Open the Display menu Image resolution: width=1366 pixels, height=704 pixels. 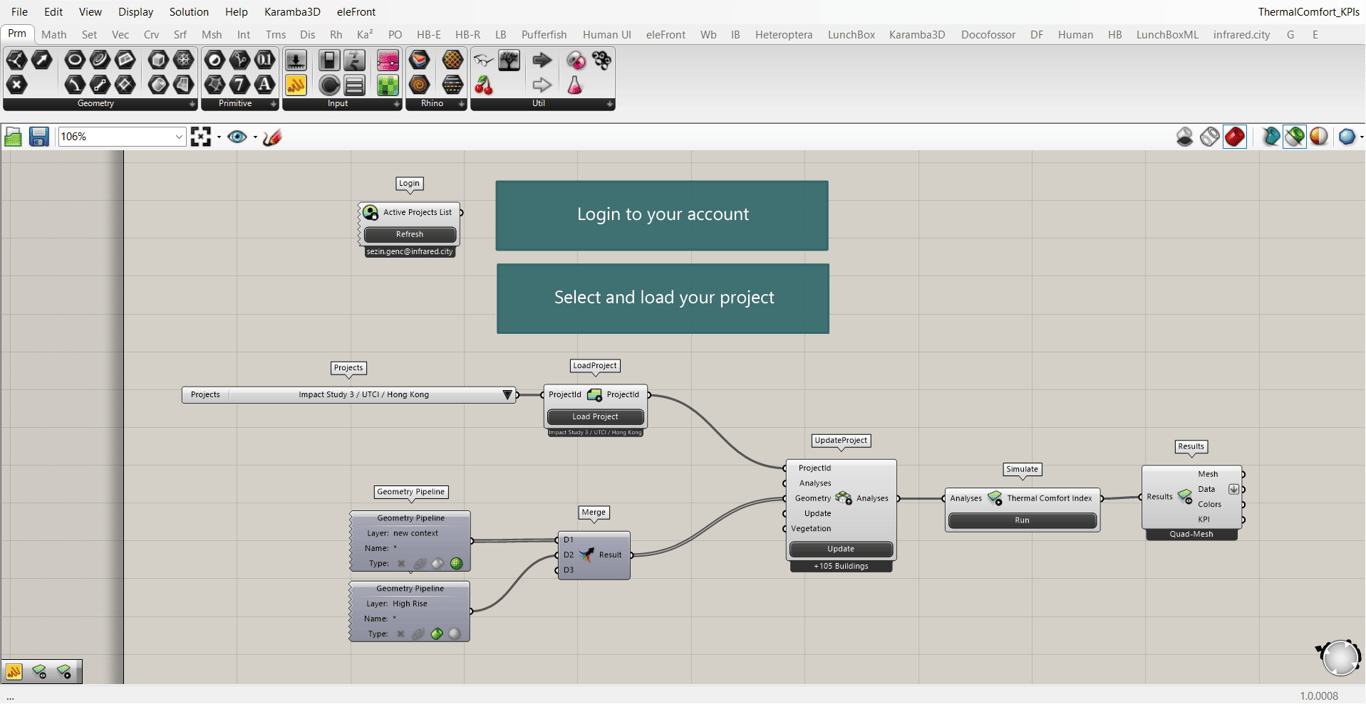135,12
